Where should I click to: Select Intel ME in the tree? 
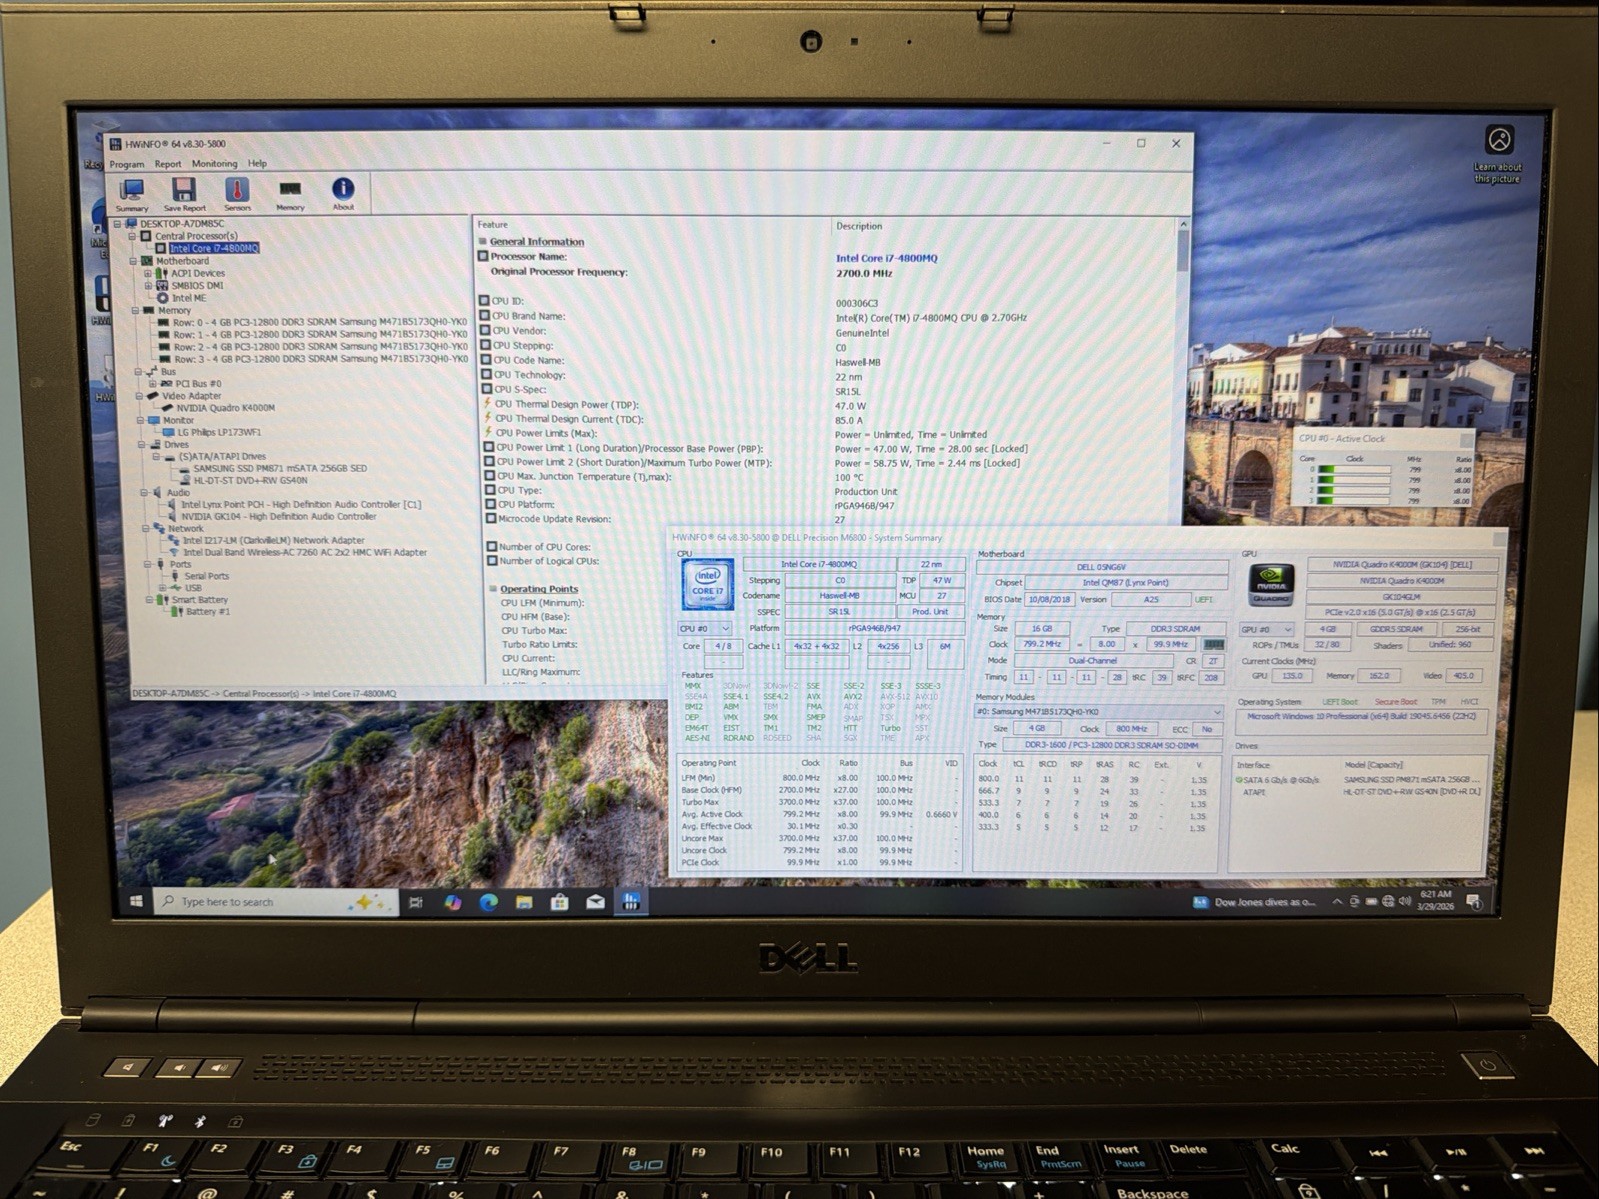point(188,298)
